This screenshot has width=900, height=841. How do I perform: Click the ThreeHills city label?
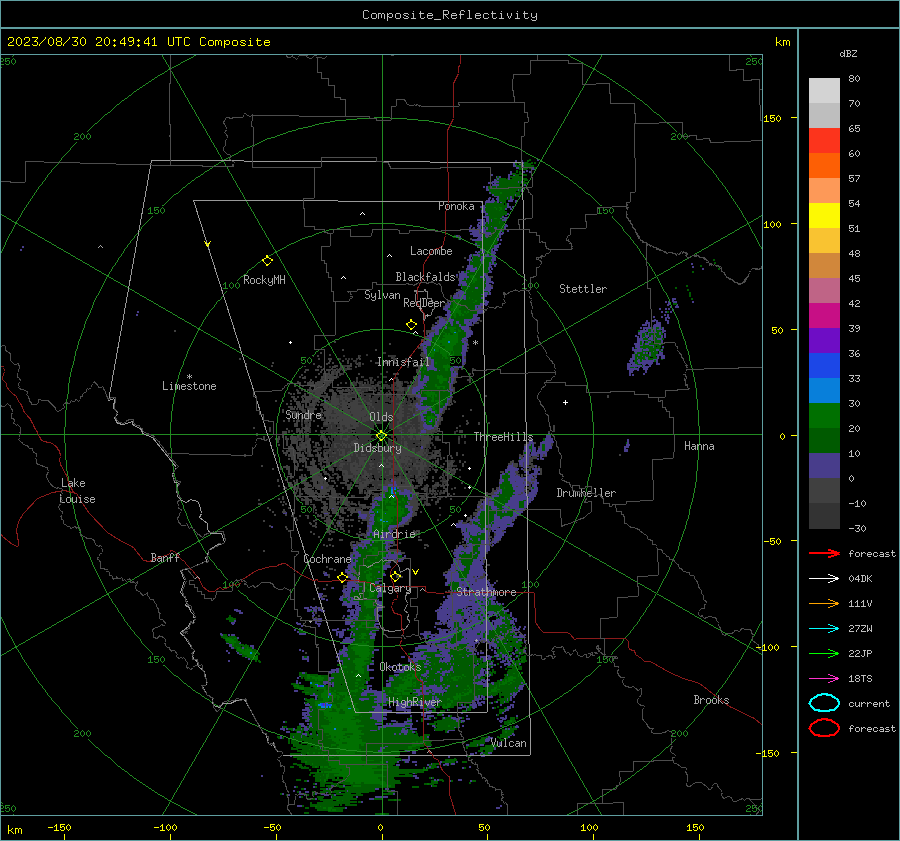pyautogui.click(x=503, y=437)
